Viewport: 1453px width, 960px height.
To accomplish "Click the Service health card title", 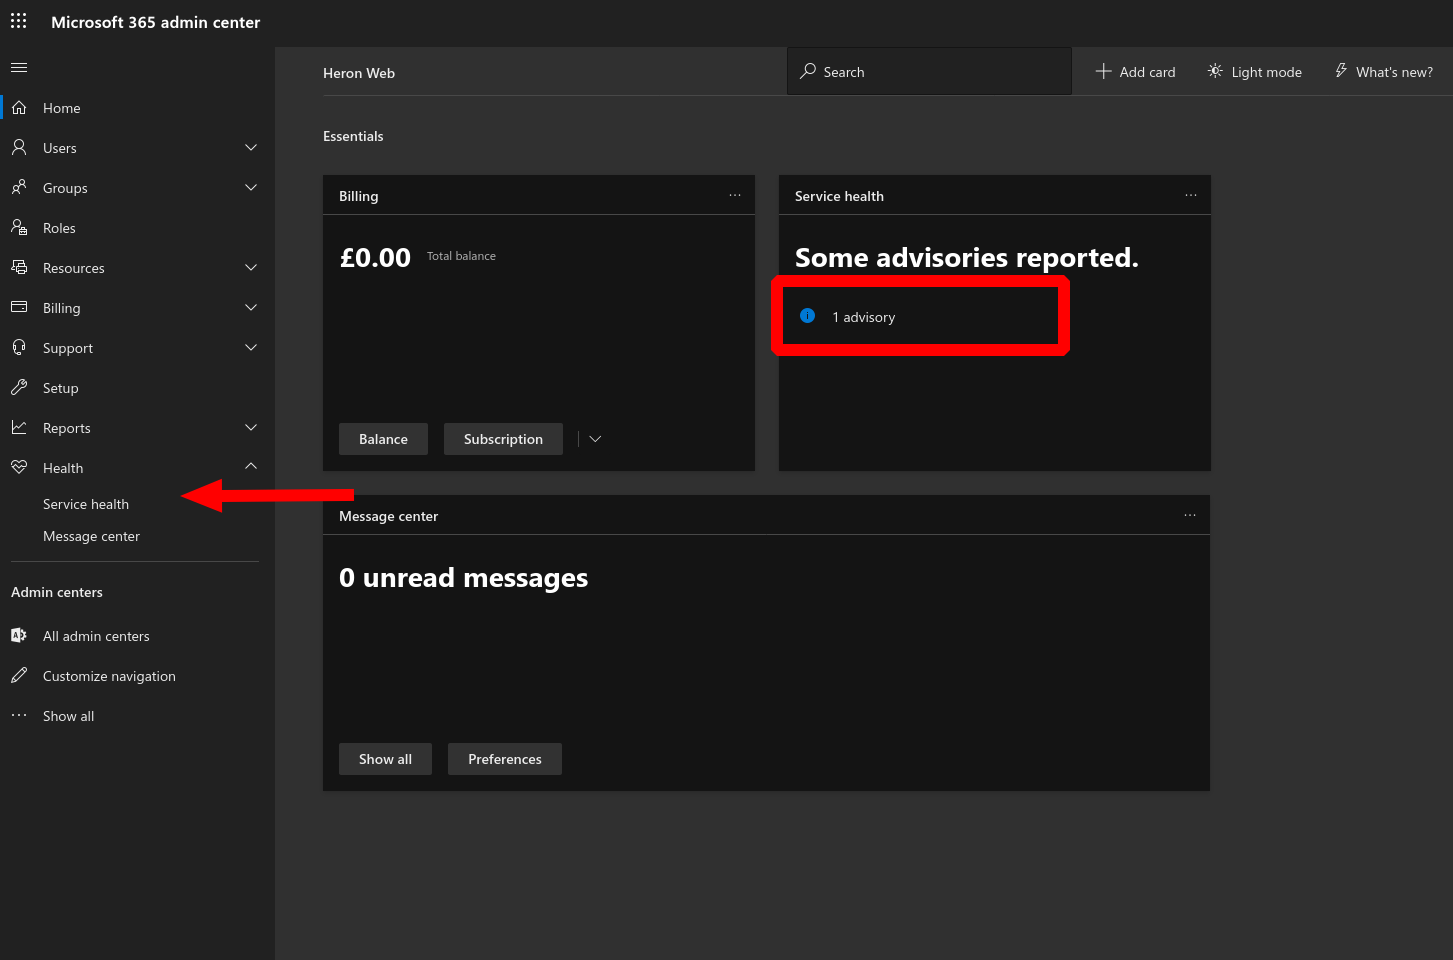I will click(x=839, y=196).
